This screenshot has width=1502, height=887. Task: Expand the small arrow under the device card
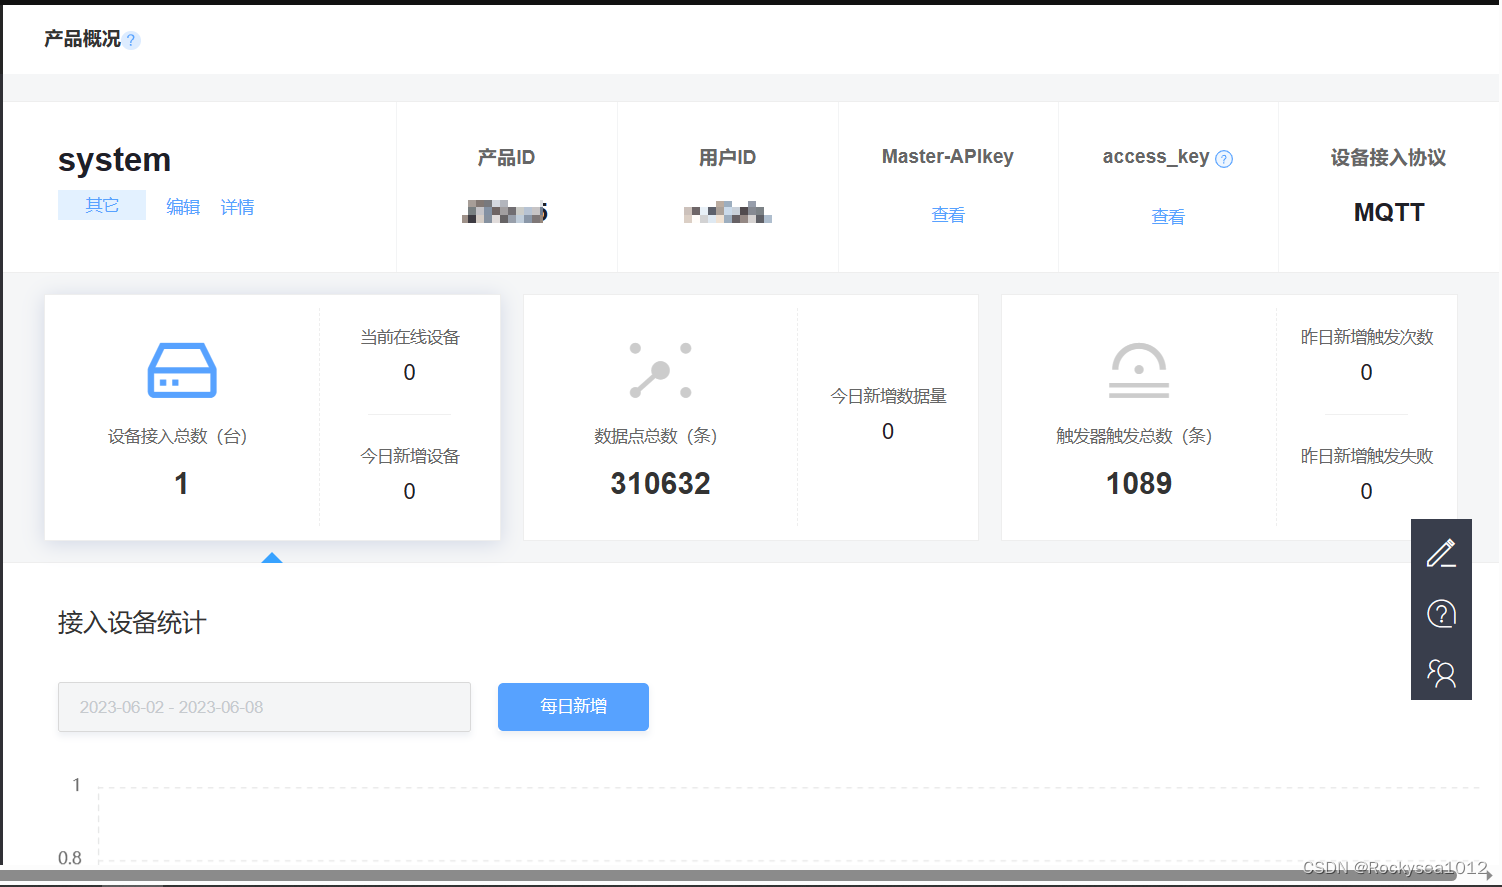click(272, 558)
